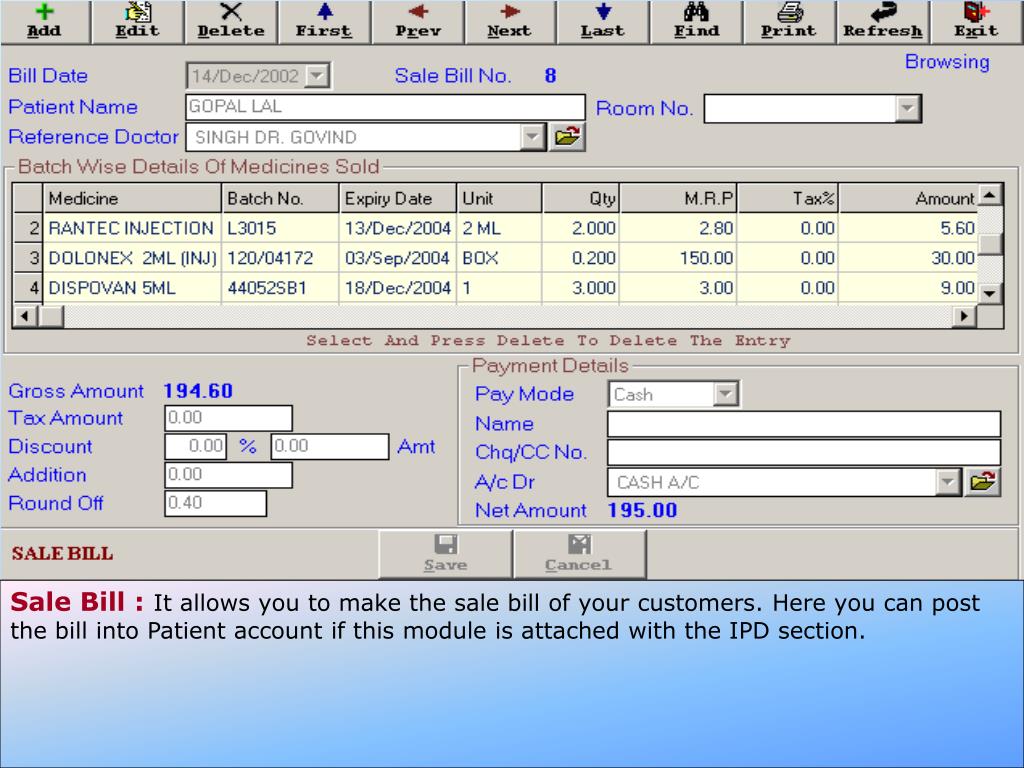Click the Delete toolbar button
The image size is (1024, 768).
click(231, 22)
